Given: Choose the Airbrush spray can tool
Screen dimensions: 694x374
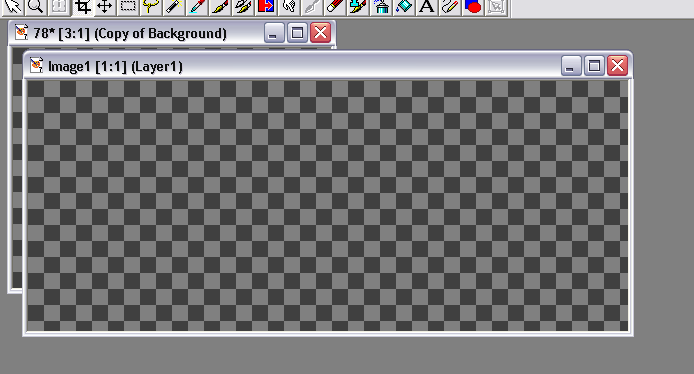Looking at the screenshot, I should pos(381,7).
